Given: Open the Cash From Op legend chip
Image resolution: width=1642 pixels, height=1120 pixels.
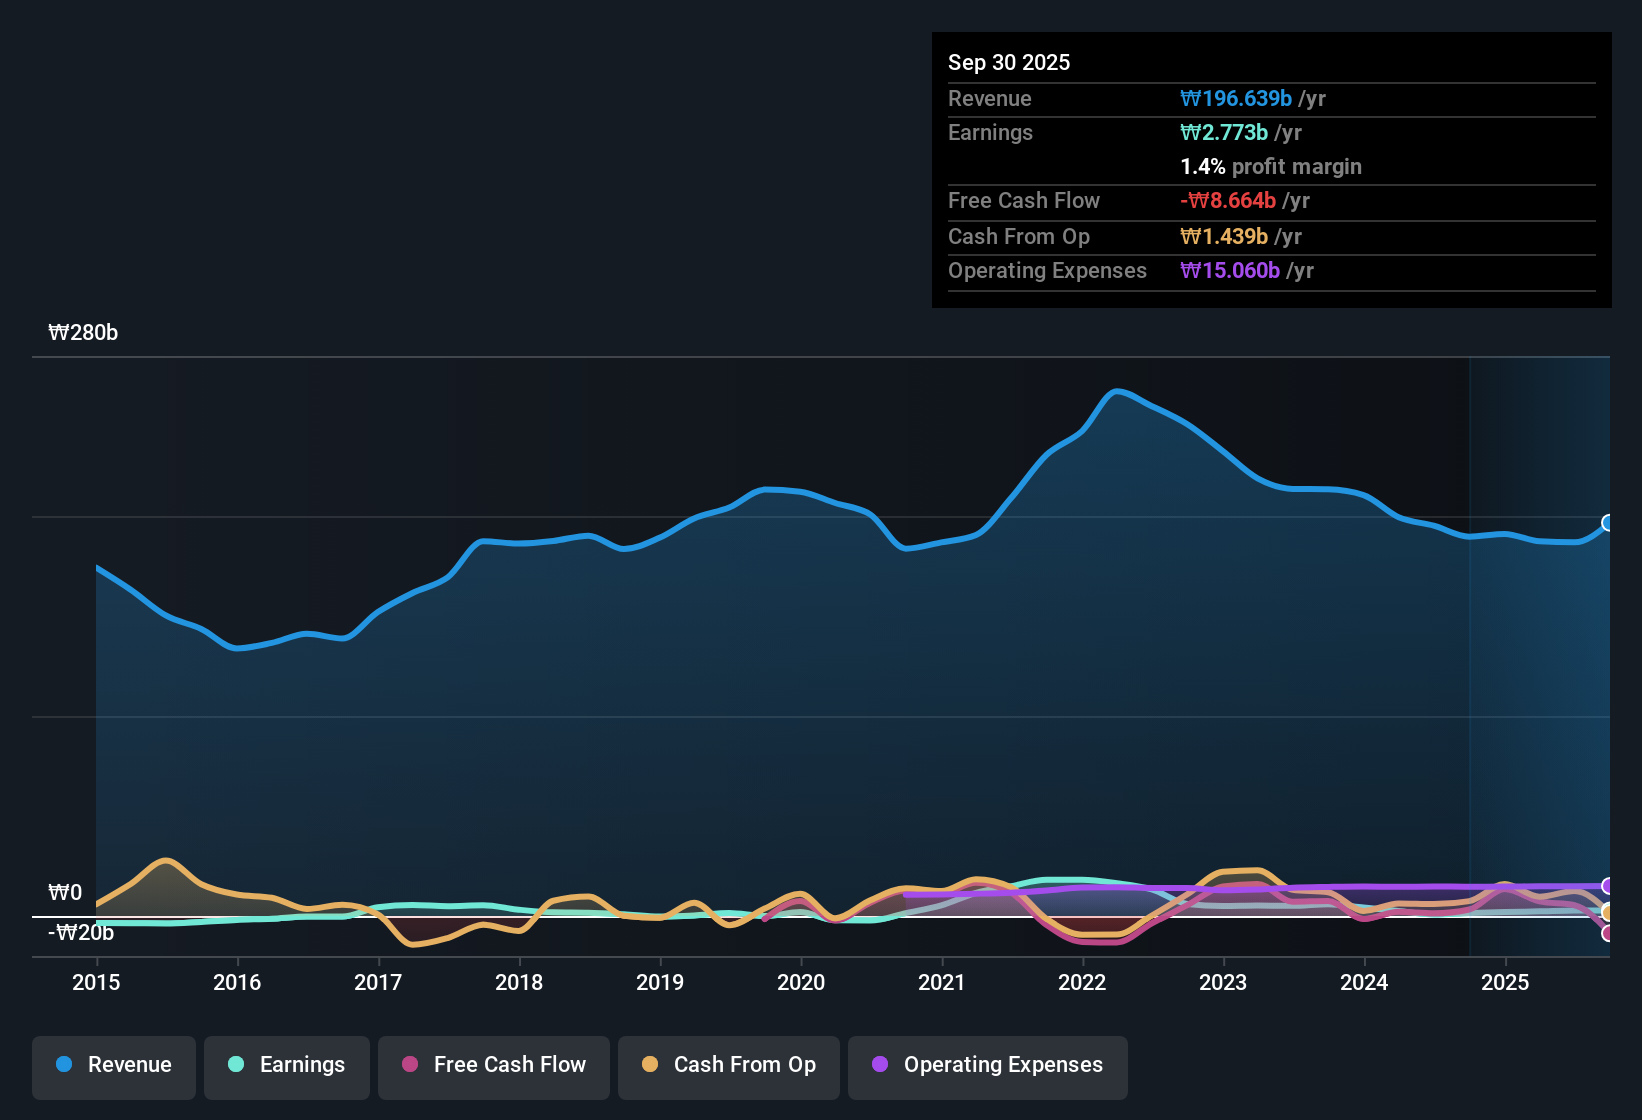Looking at the screenshot, I should point(728,1065).
